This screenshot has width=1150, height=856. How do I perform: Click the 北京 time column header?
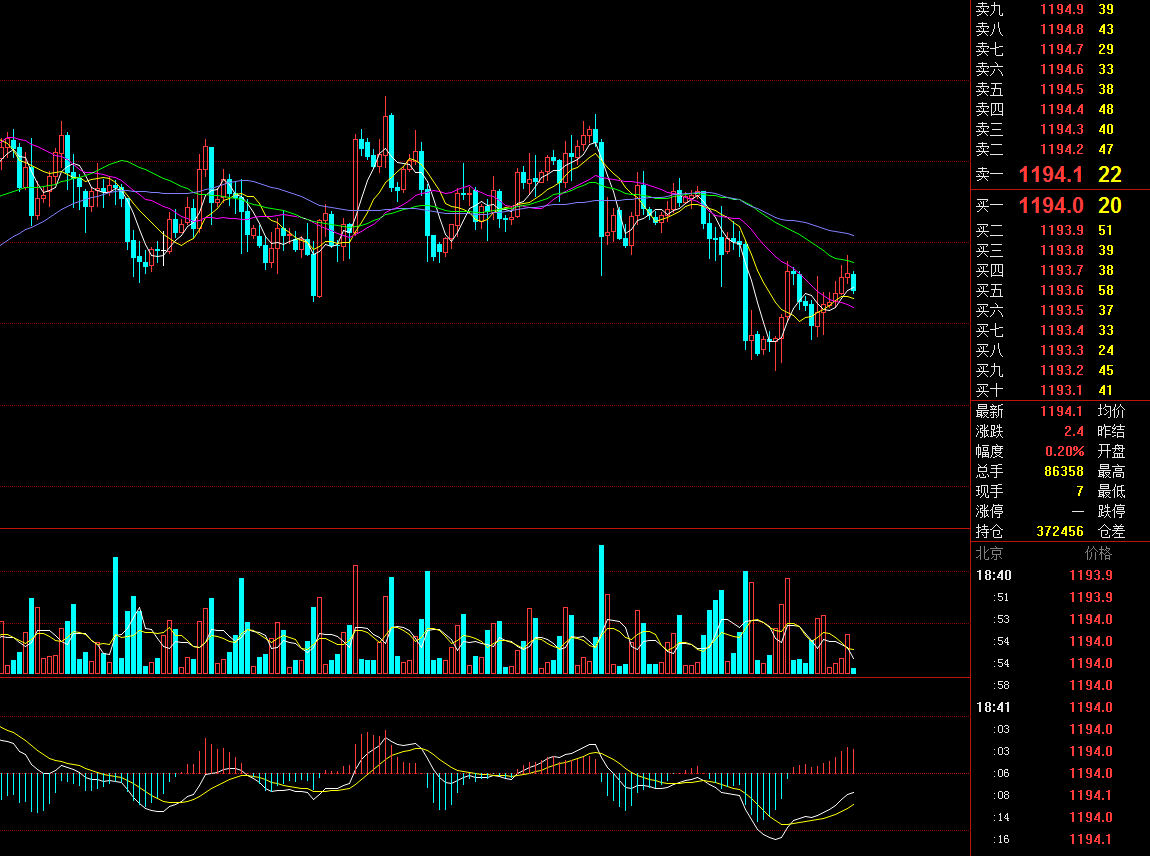[989, 553]
